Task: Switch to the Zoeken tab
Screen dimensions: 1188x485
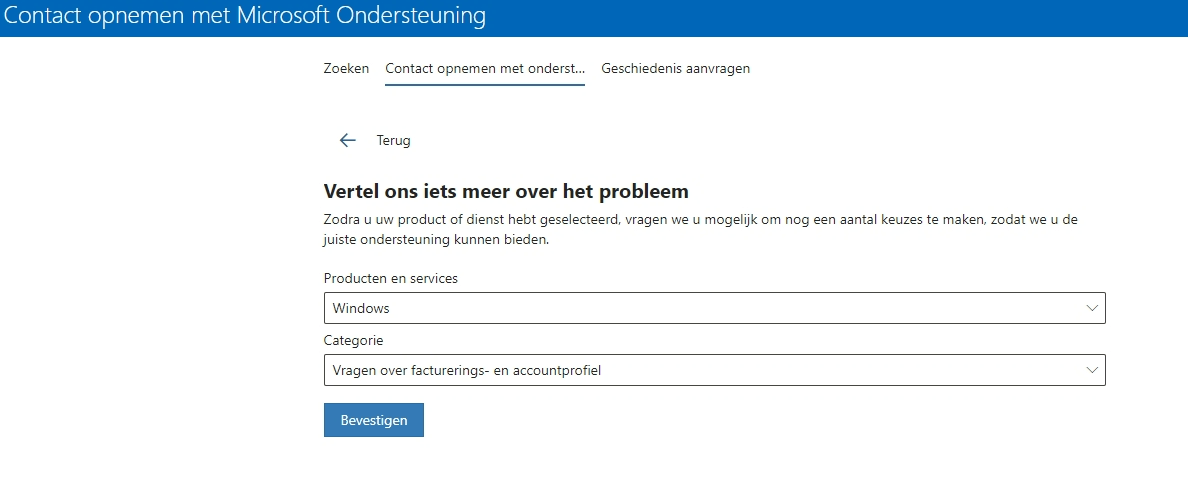Action: (x=346, y=68)
